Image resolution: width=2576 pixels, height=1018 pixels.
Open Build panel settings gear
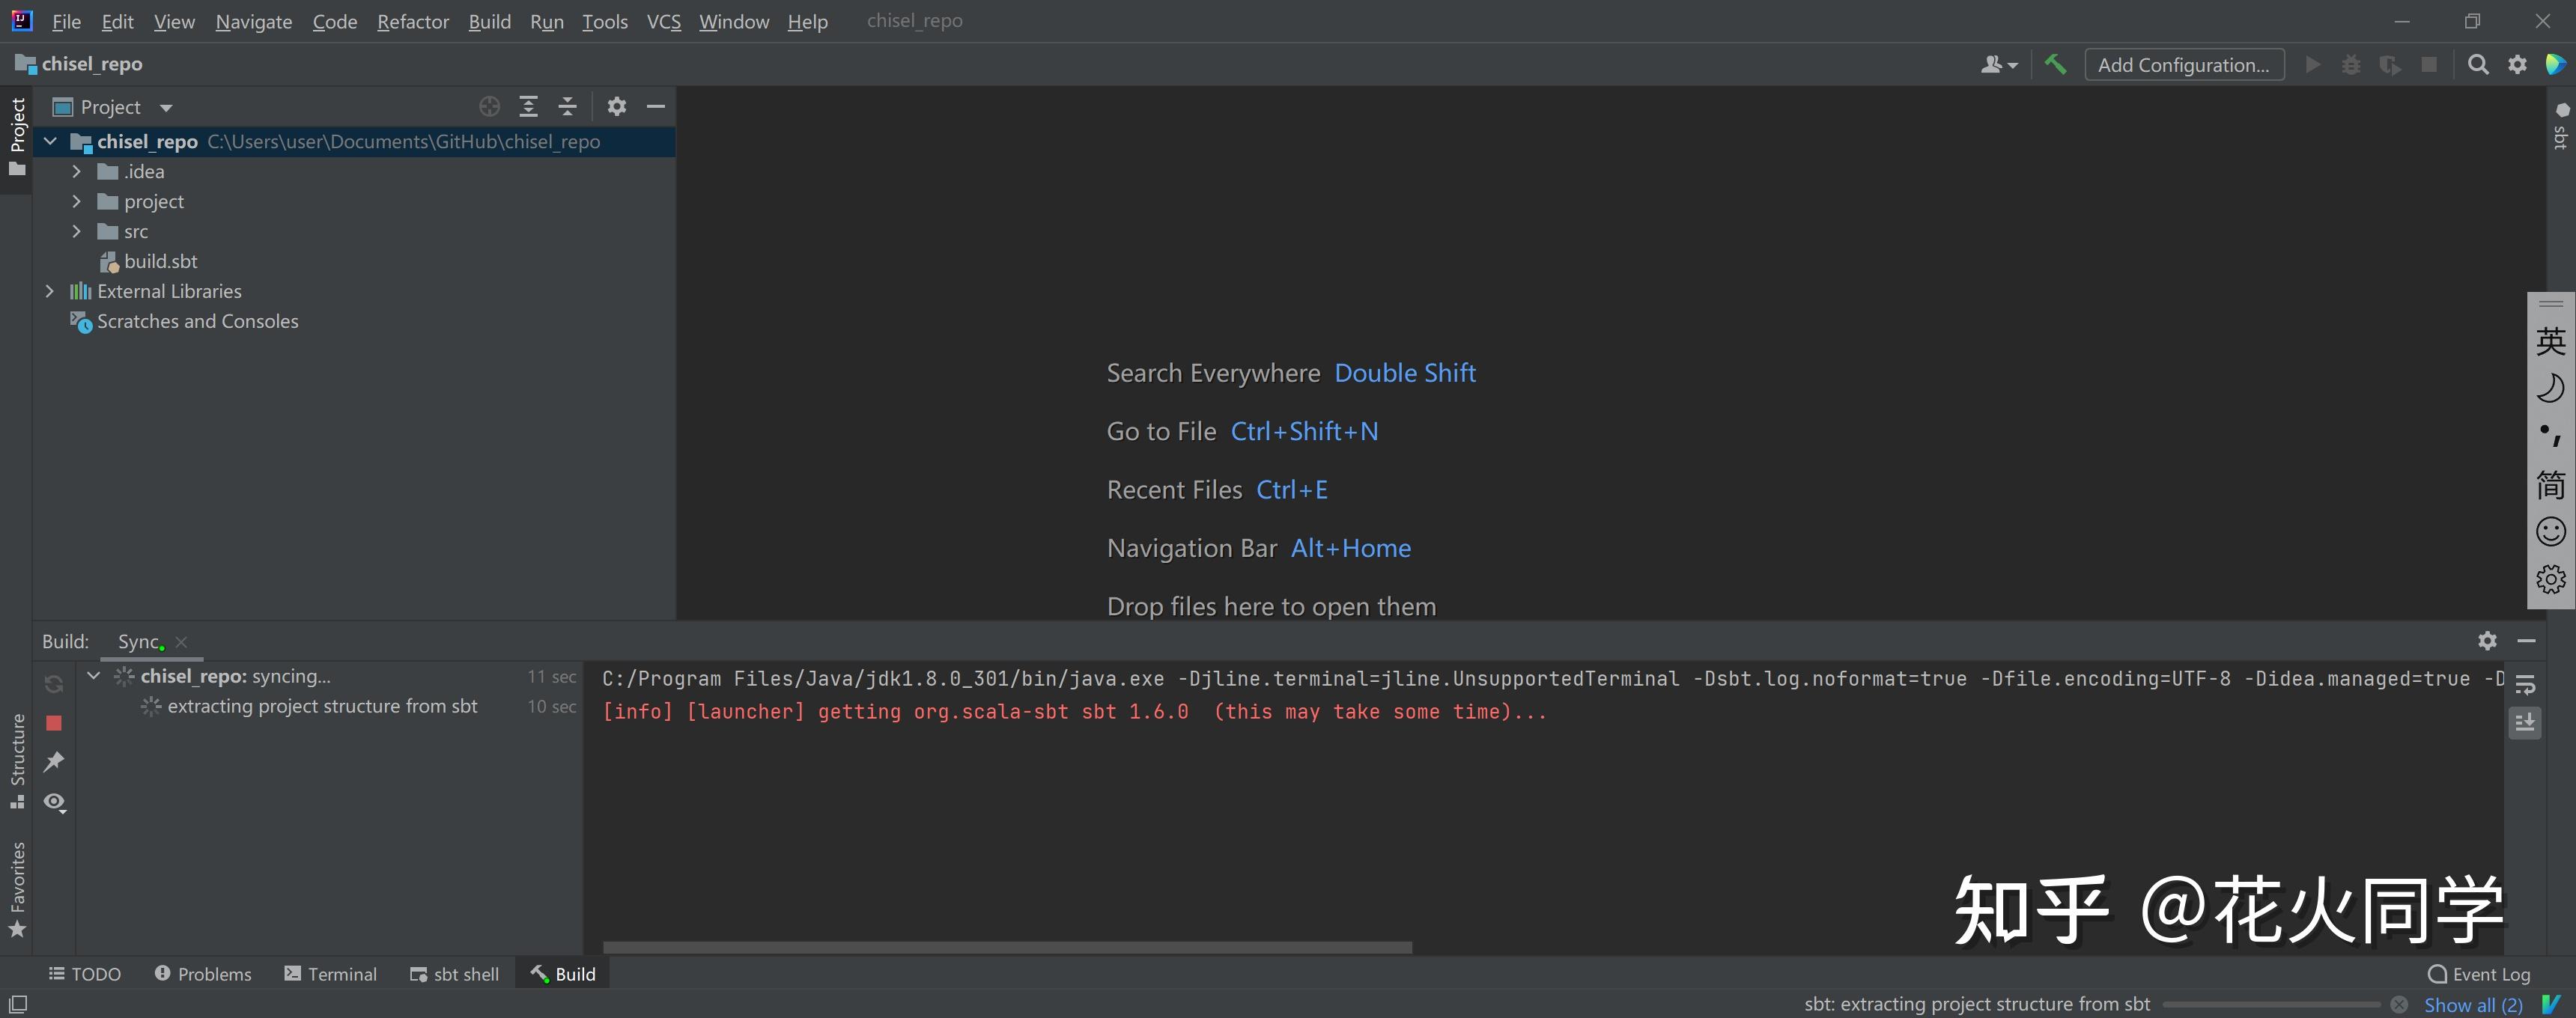(x=2487, y=641)
